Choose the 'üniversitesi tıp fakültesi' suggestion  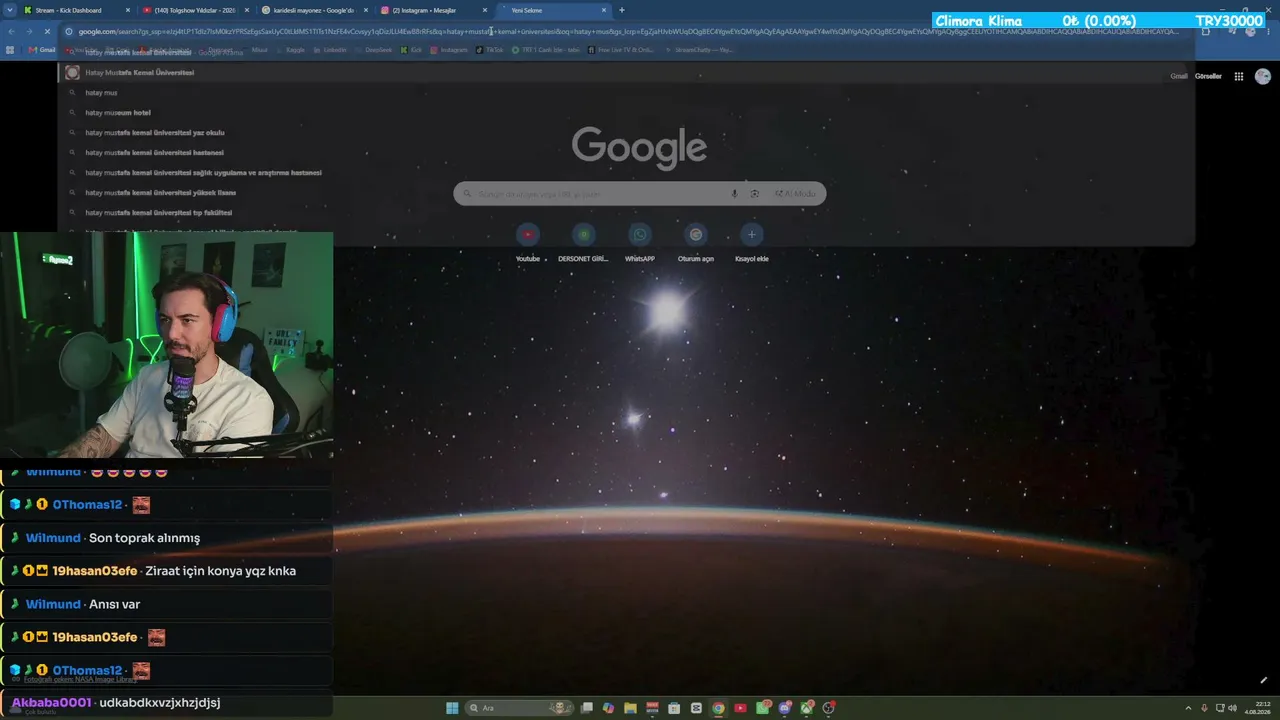[159, 213]
